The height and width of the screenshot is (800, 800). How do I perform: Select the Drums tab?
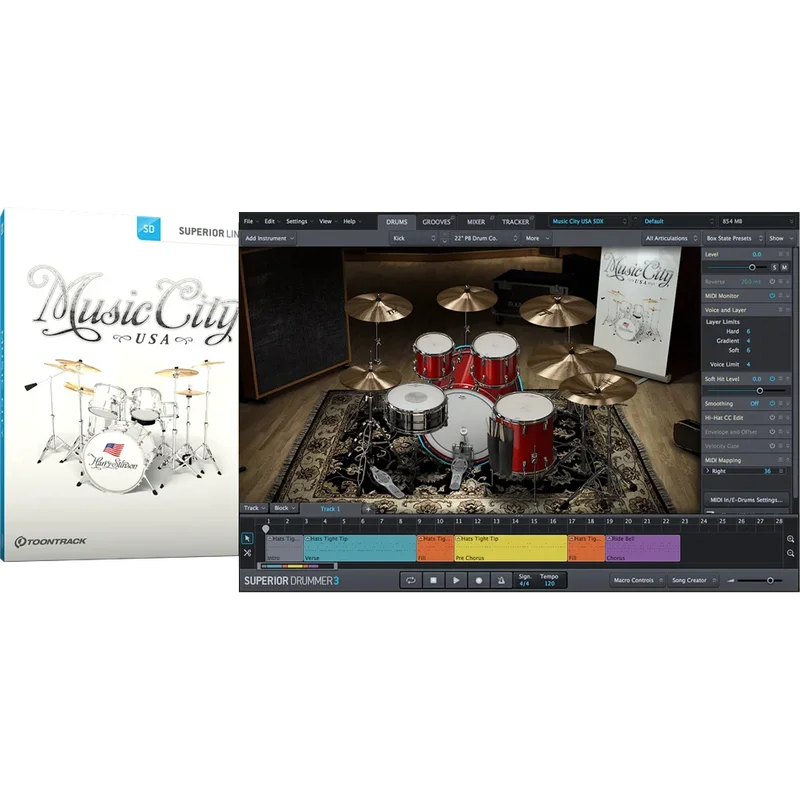coord(396,222)
